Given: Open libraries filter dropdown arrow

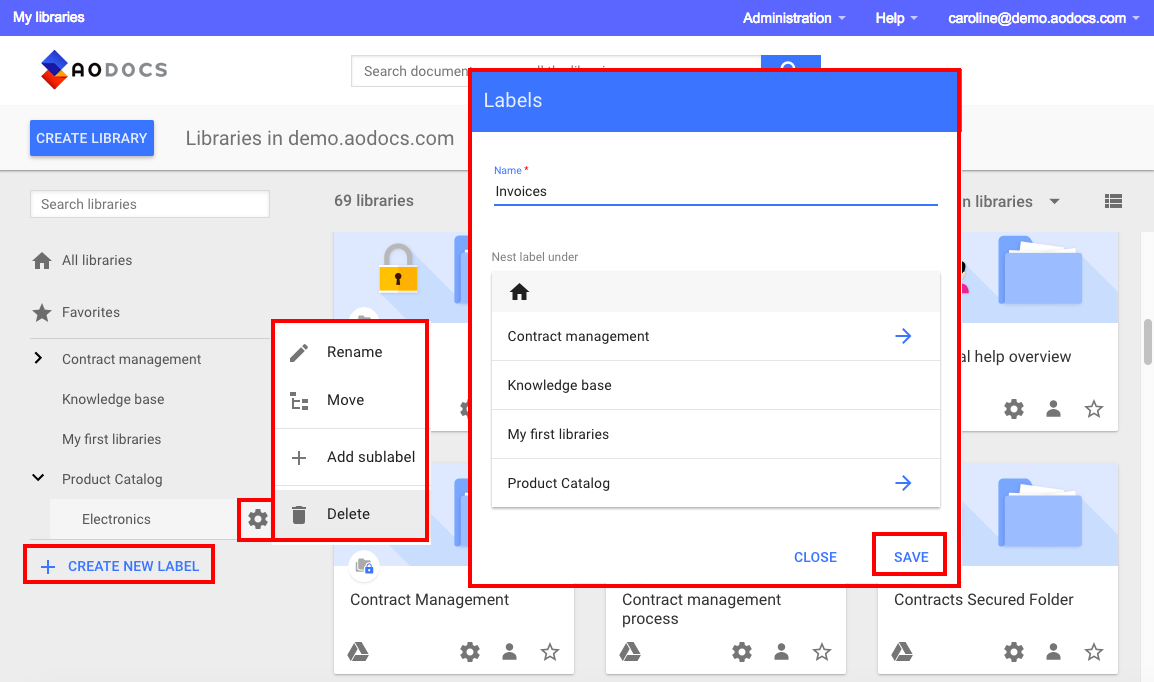Looking at the screenshot, I should [1055, 202].
